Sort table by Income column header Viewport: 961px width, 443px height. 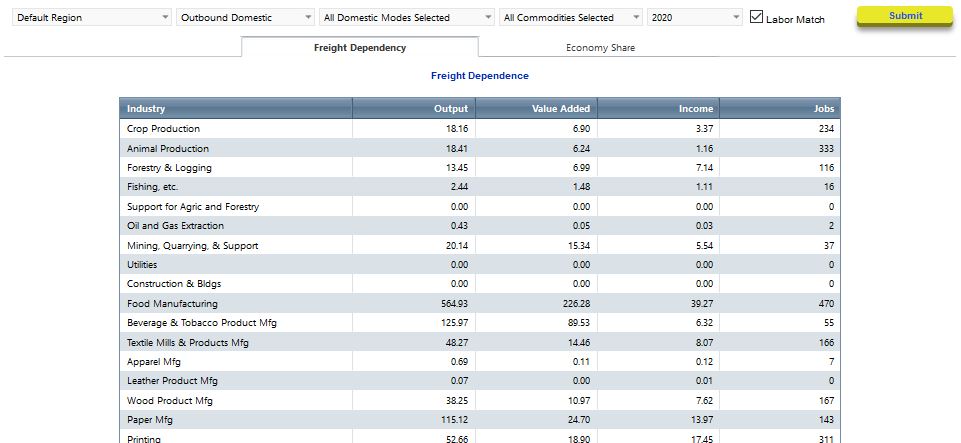point(659,109)
